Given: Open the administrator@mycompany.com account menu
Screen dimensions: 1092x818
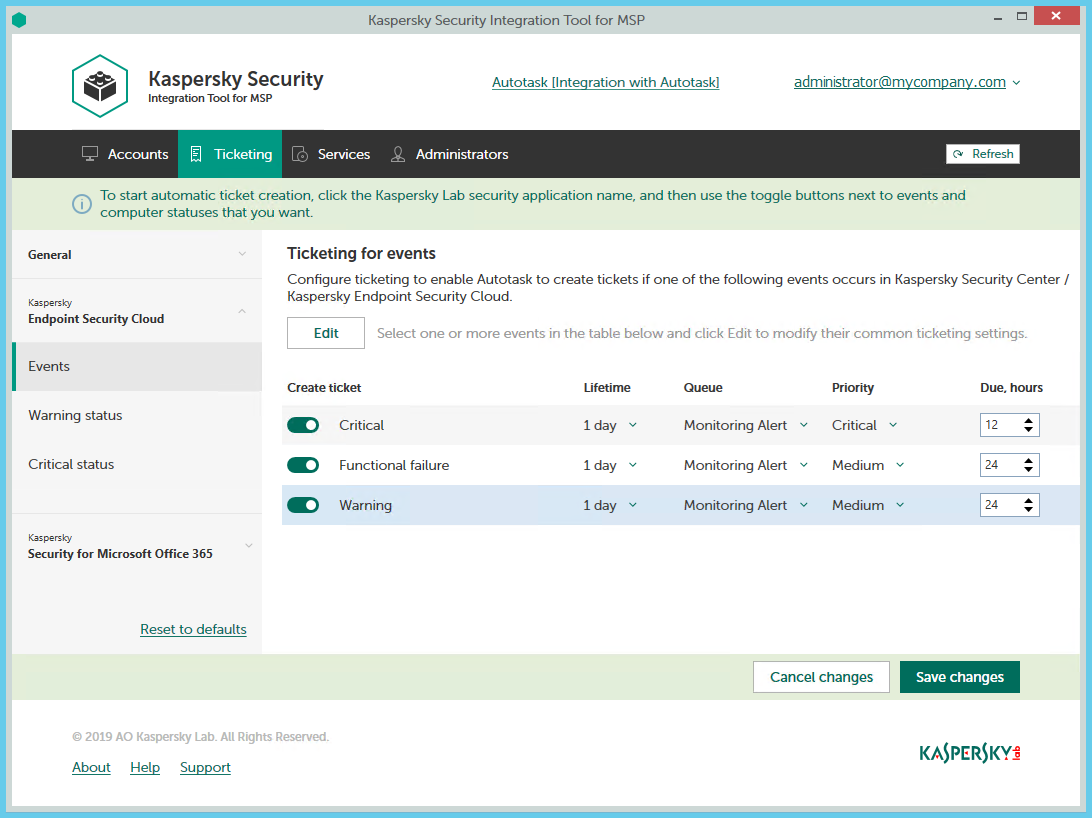Looking at the screenshot, I should click(x=906, y=83).
